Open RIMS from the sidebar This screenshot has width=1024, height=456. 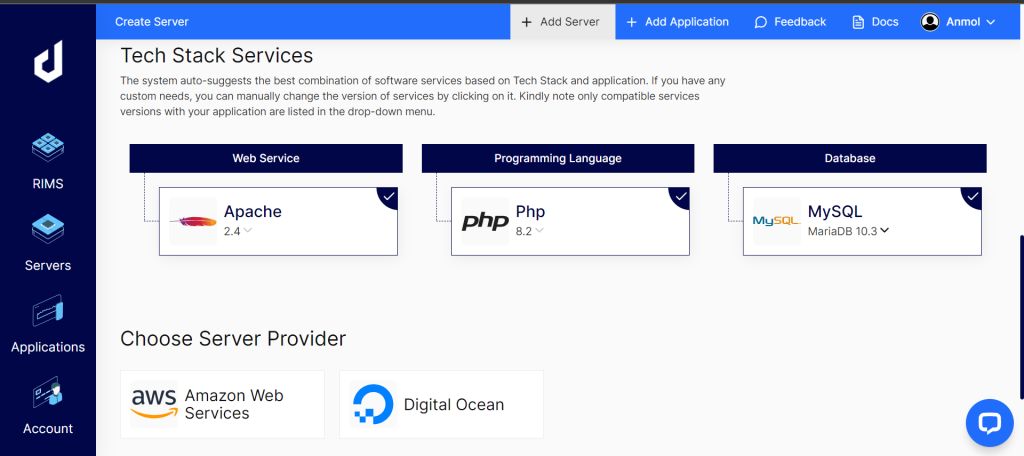[x=48, y=160]
